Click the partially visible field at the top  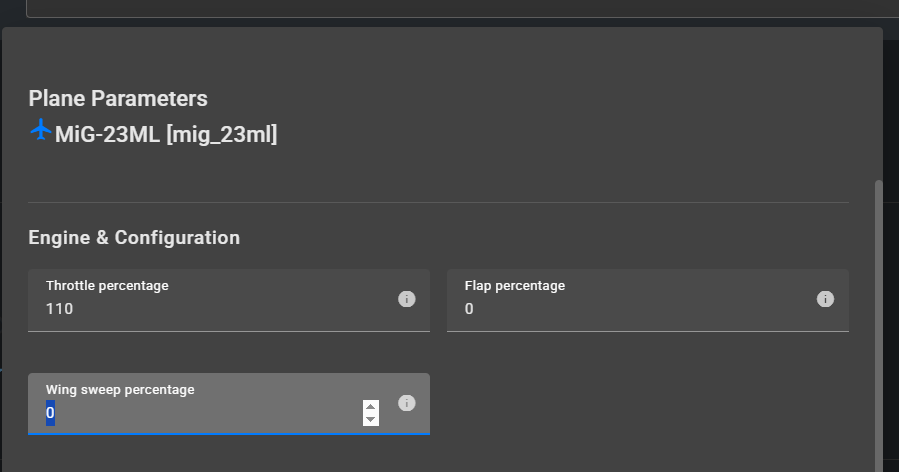pos(450,8)
